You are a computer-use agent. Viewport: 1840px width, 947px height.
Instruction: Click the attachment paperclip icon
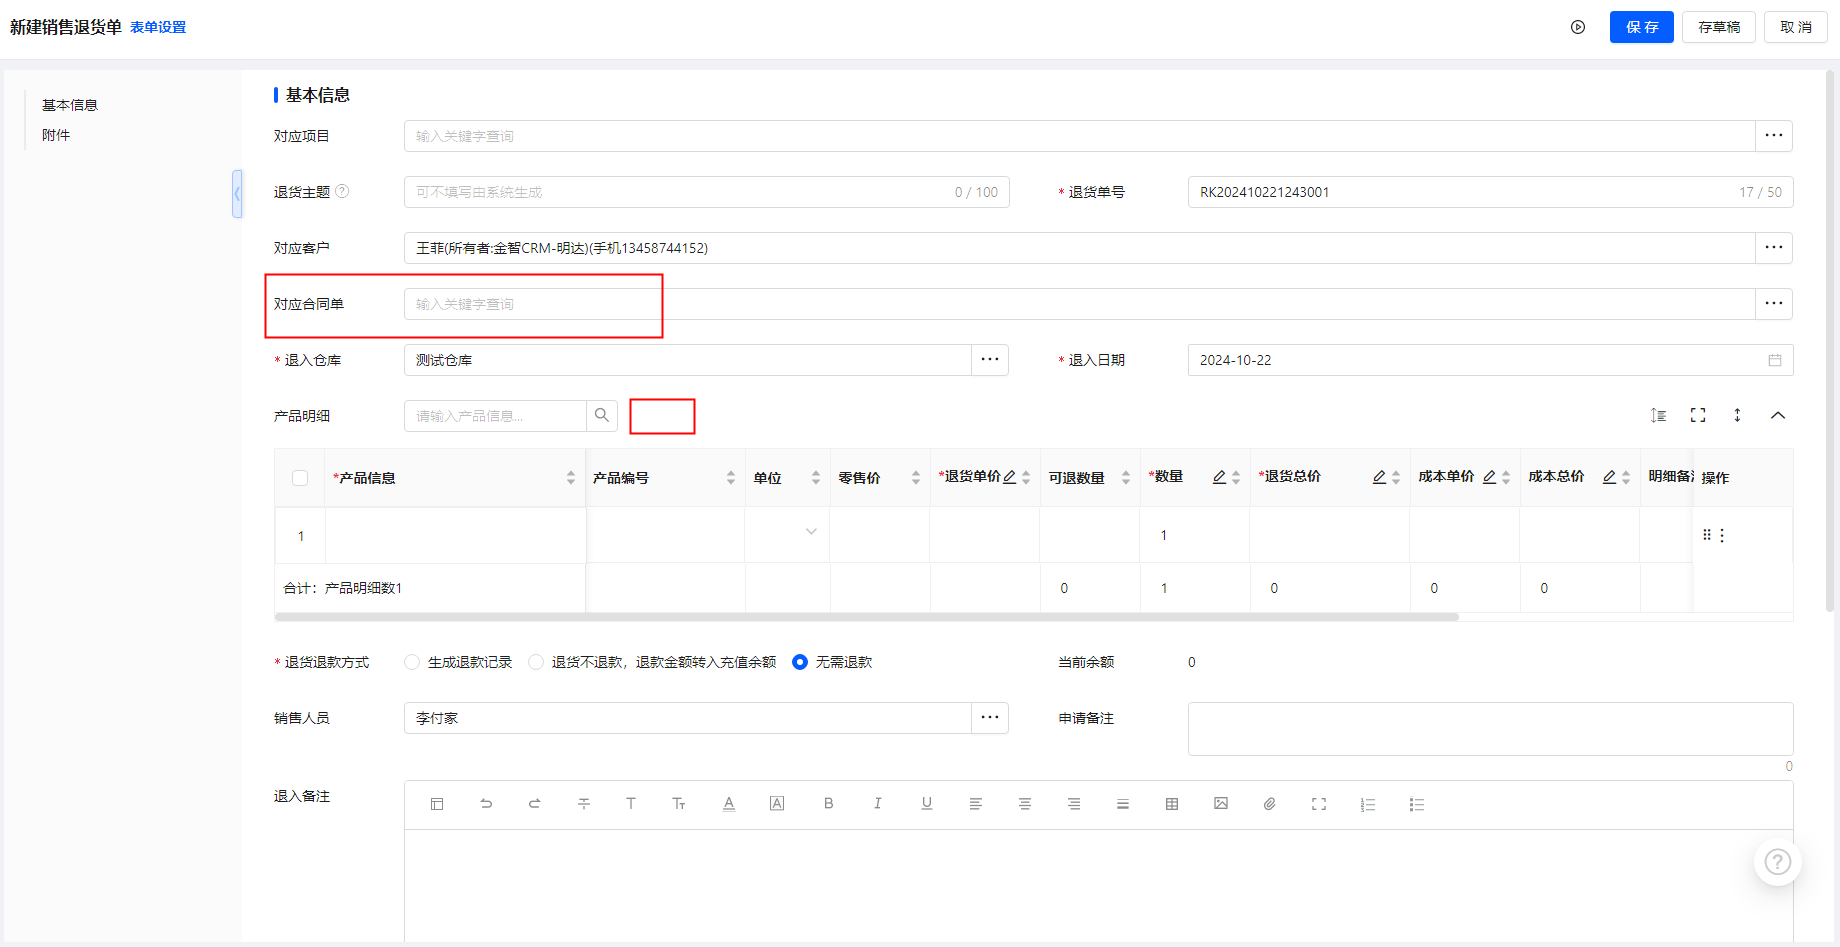pyautogui.click(x=1269, y=803)
